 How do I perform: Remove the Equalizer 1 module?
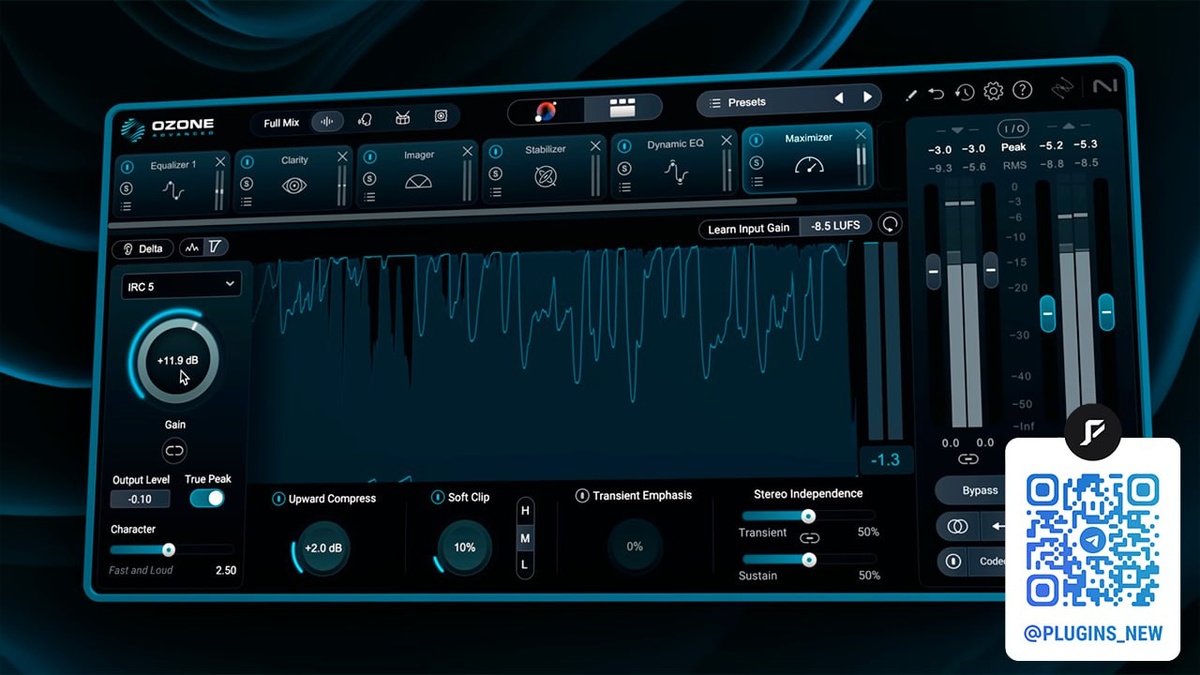click(x=220, y=162)
